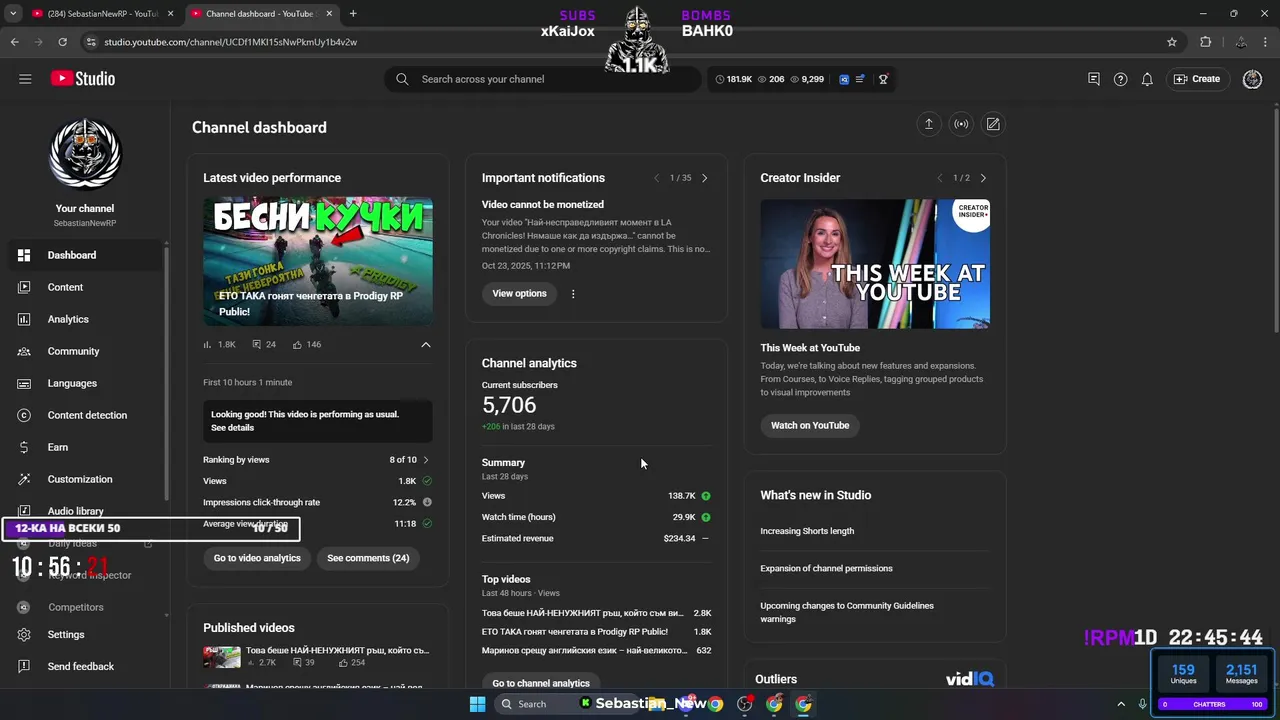Open the tab search dropdown arrow

click(x=12, y=14)
